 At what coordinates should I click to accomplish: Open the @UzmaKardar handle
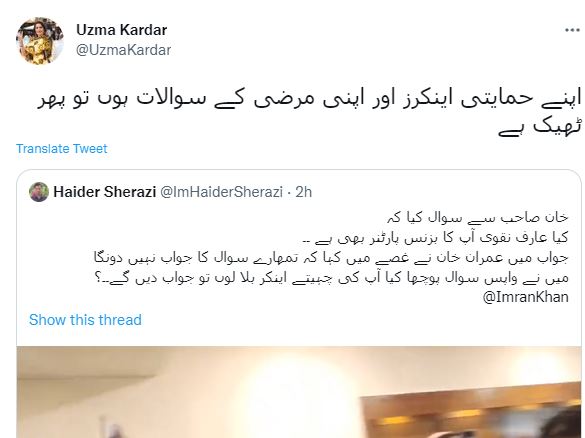click(x=123, y=50)
